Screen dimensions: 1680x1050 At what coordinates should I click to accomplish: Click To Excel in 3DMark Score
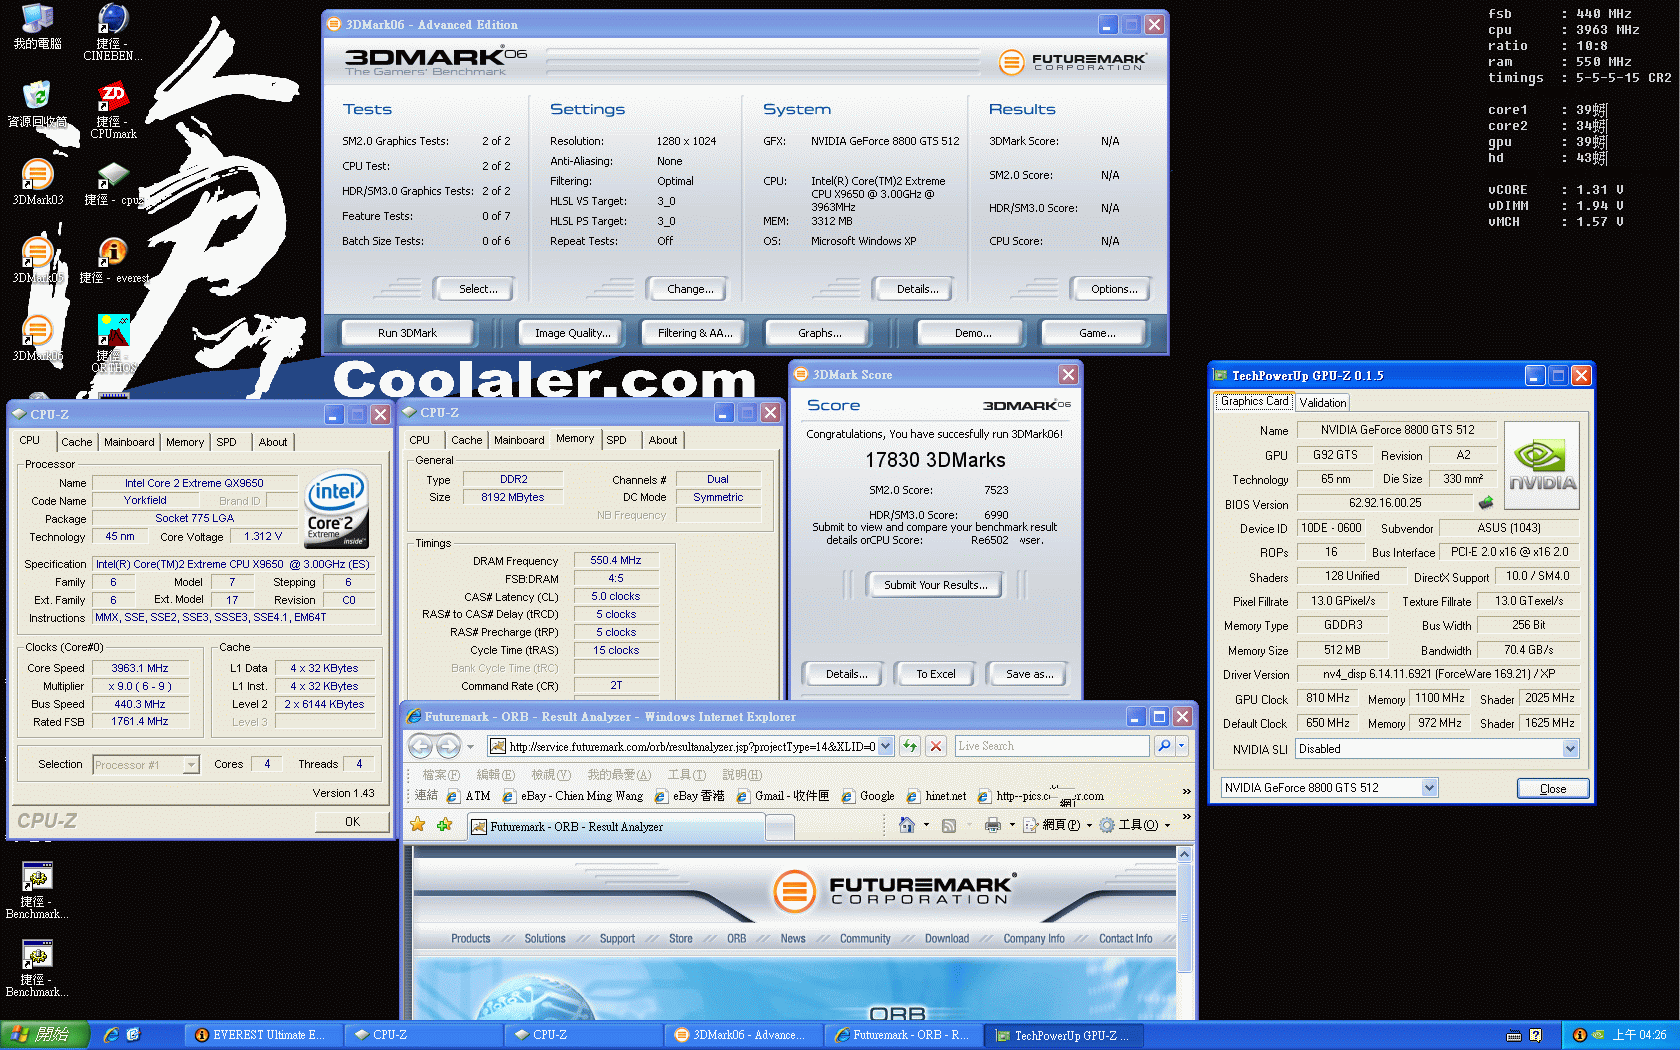pos(935,674)
